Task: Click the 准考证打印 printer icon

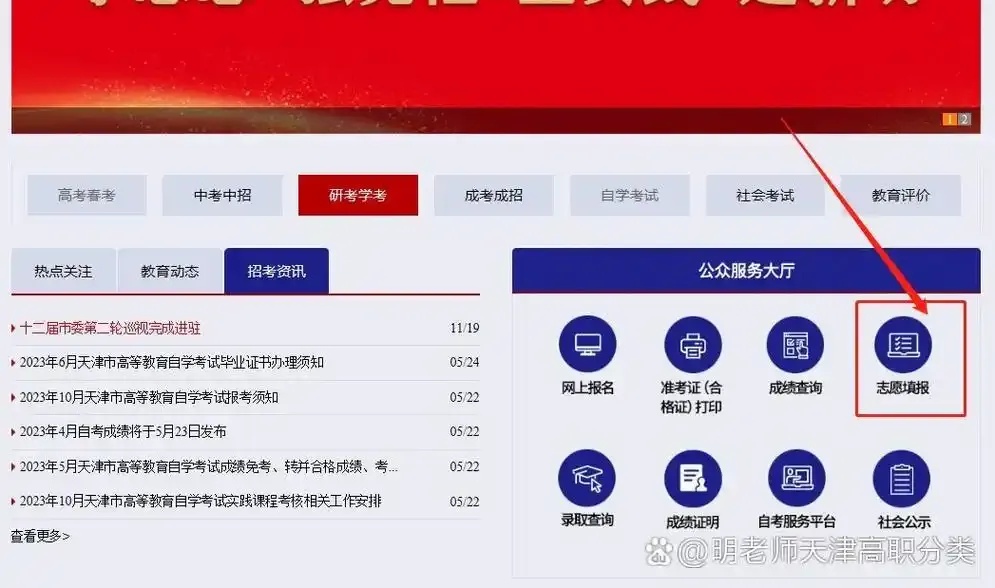Action: pyautogui.click(x=692, y=344)
